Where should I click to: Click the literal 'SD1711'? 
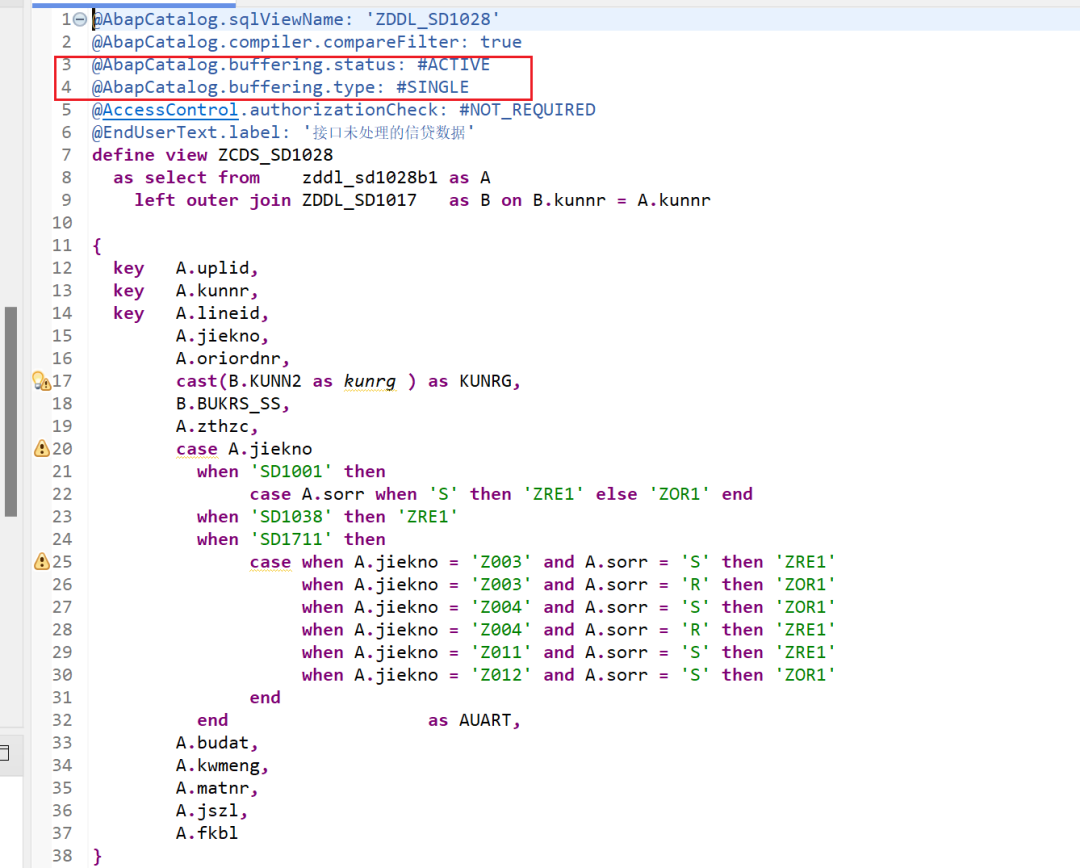pos(291,539)
